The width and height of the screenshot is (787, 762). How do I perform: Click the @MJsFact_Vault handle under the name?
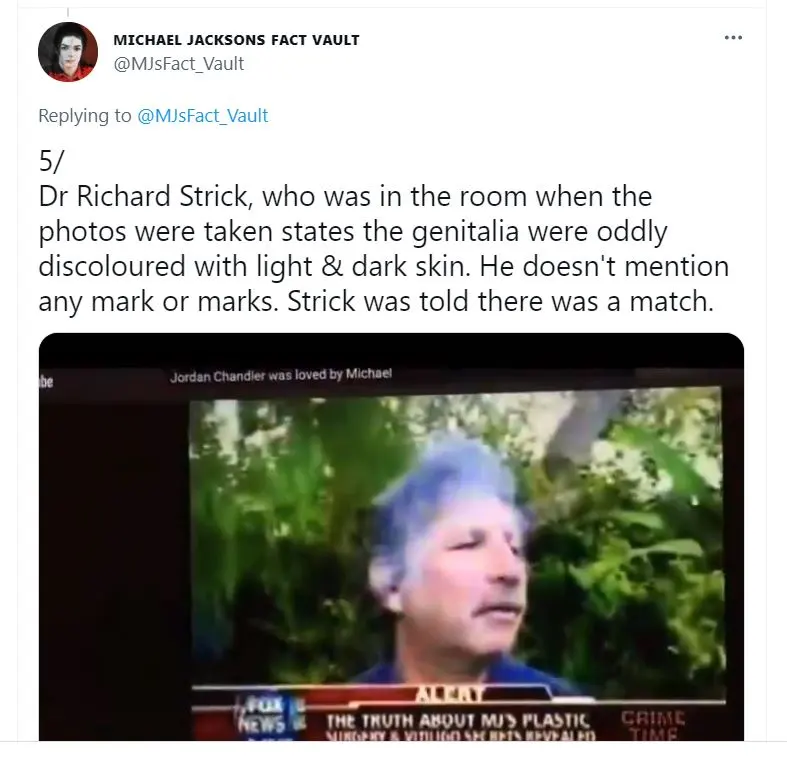click(179, 64)
